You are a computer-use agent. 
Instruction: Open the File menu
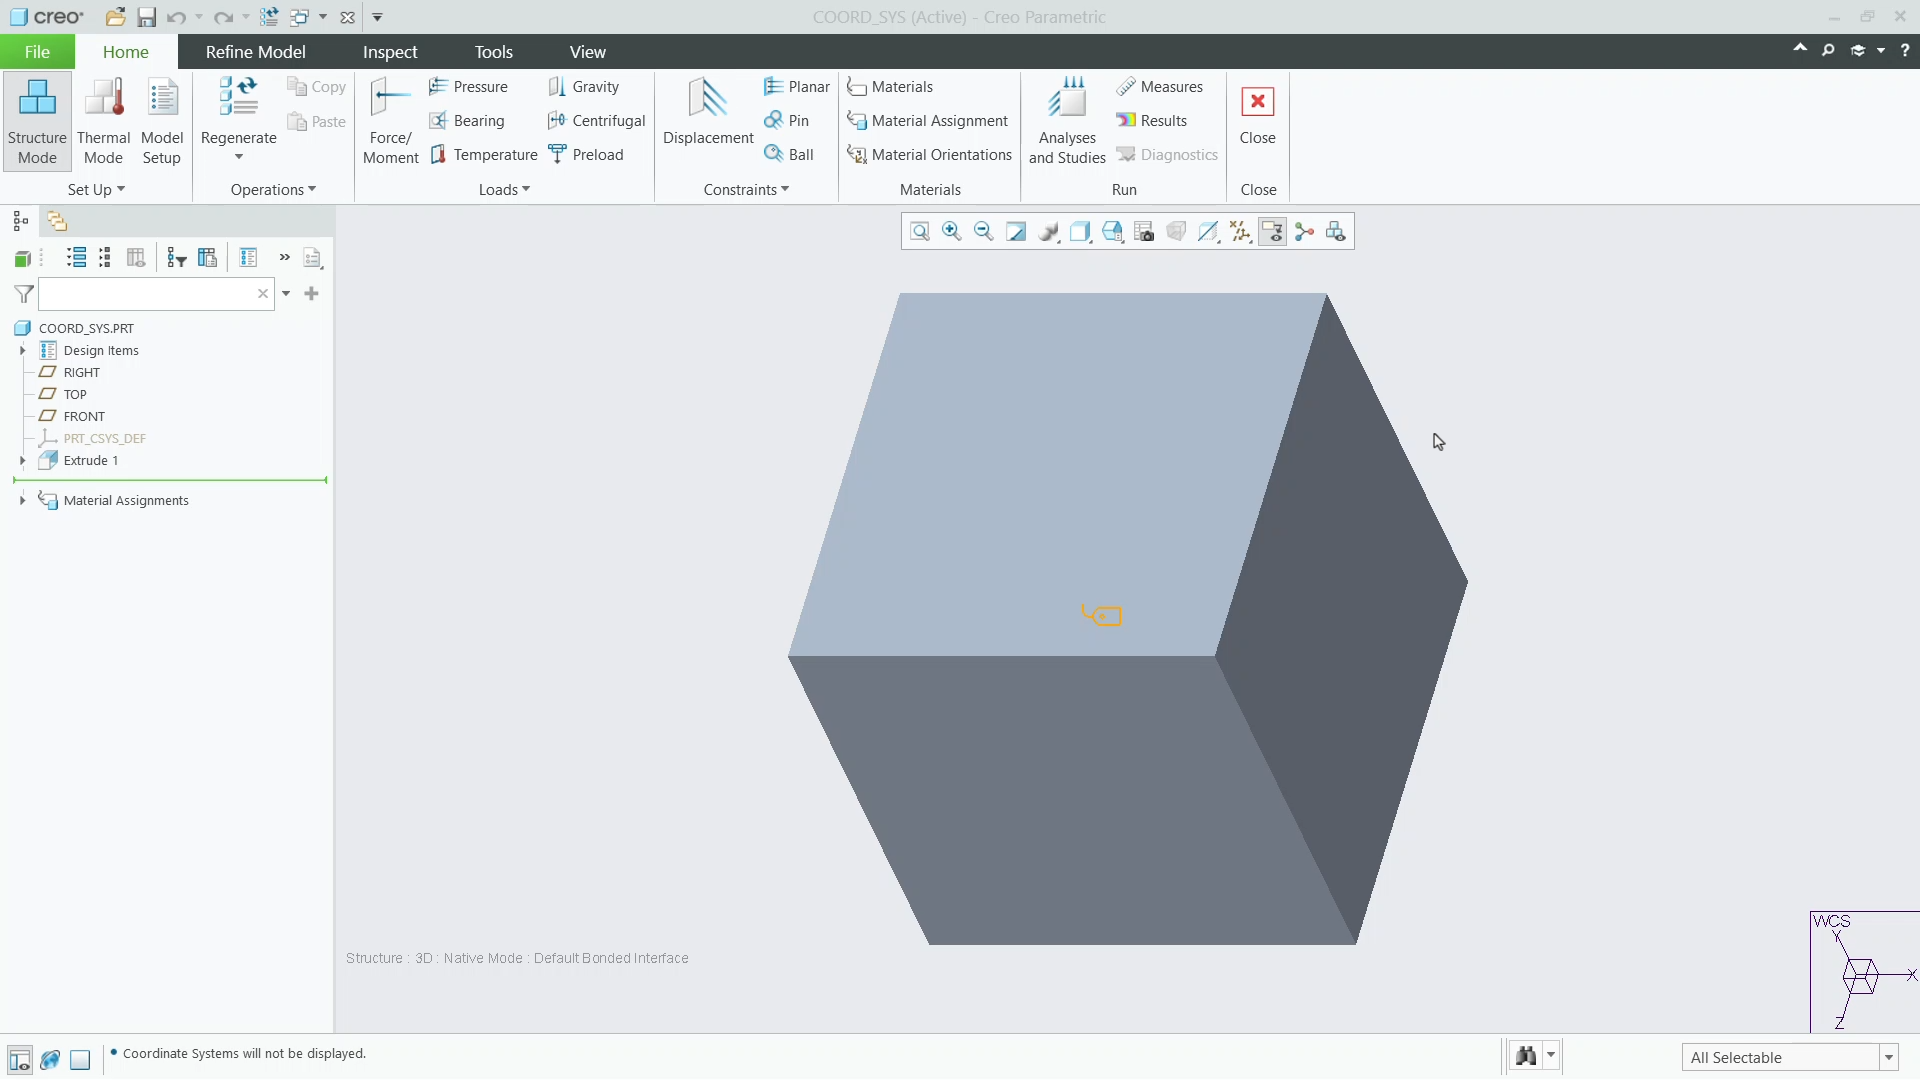(x=37, y=52)
